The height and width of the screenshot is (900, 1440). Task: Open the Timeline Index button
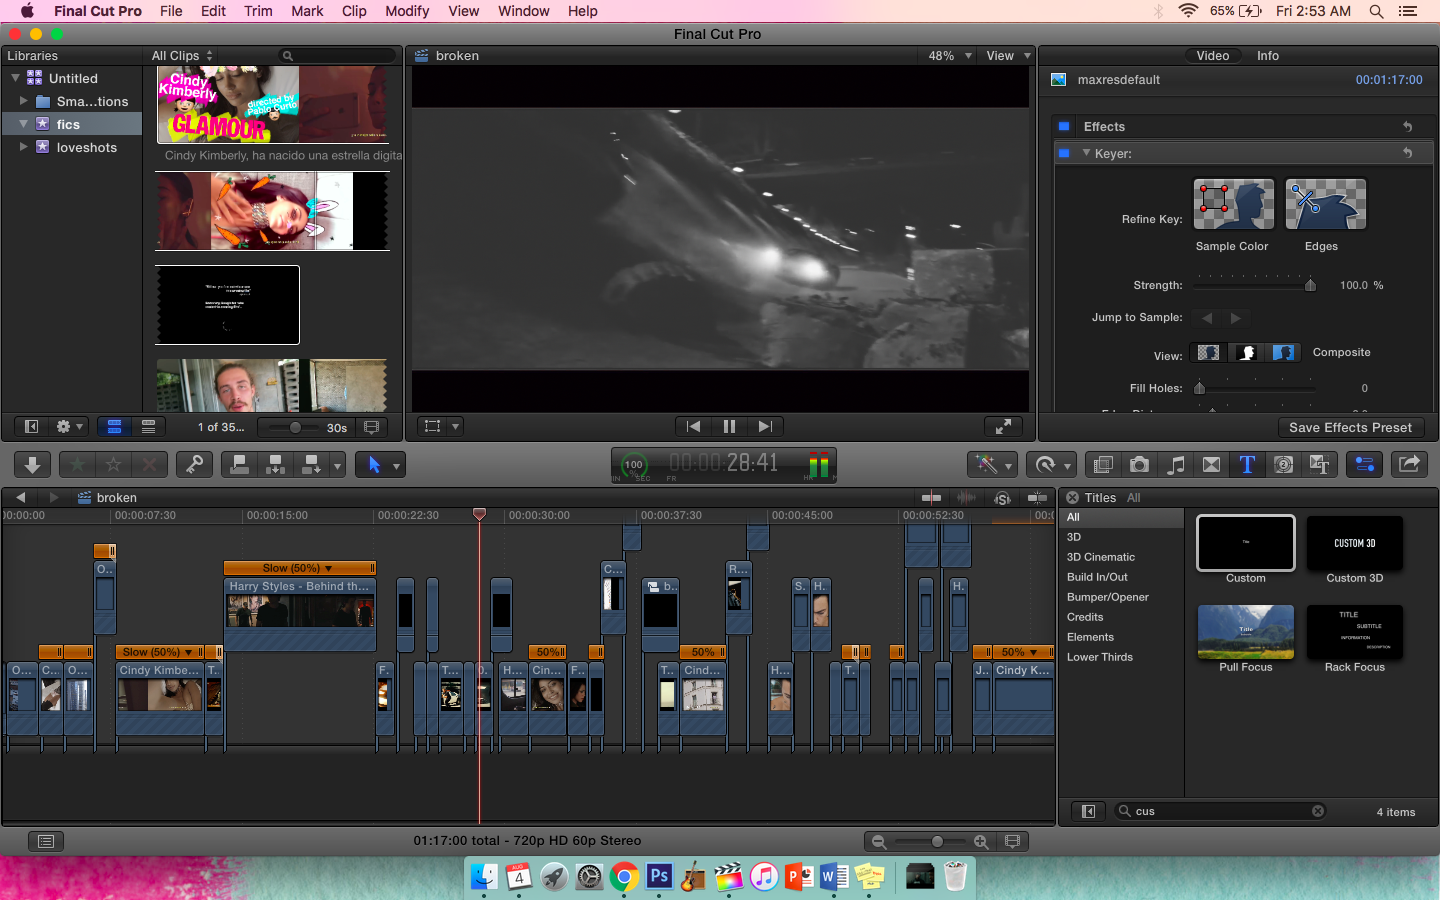click(x=46, y=842)
